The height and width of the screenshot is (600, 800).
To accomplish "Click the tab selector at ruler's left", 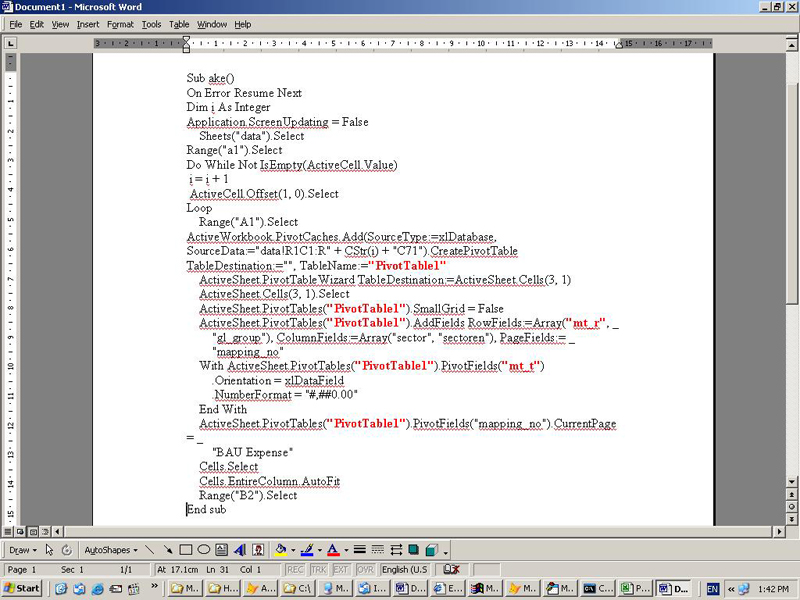I will coord(10,43).
